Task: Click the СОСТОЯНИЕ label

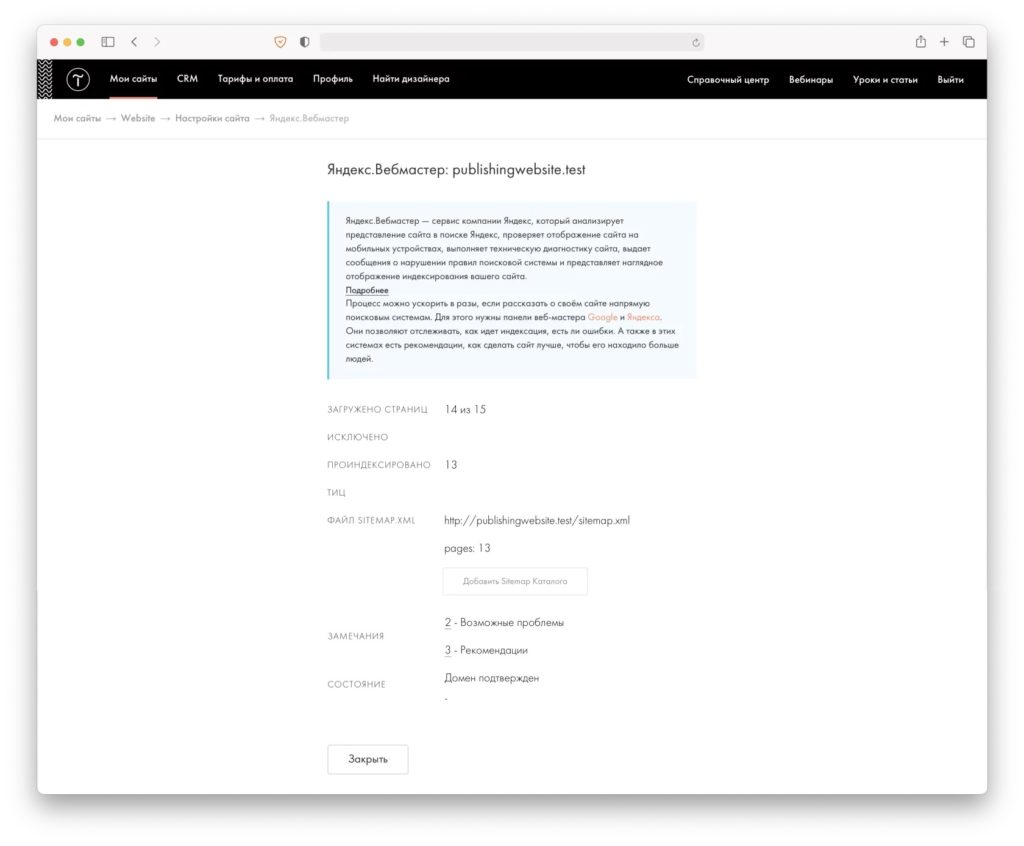Action: 357,685
